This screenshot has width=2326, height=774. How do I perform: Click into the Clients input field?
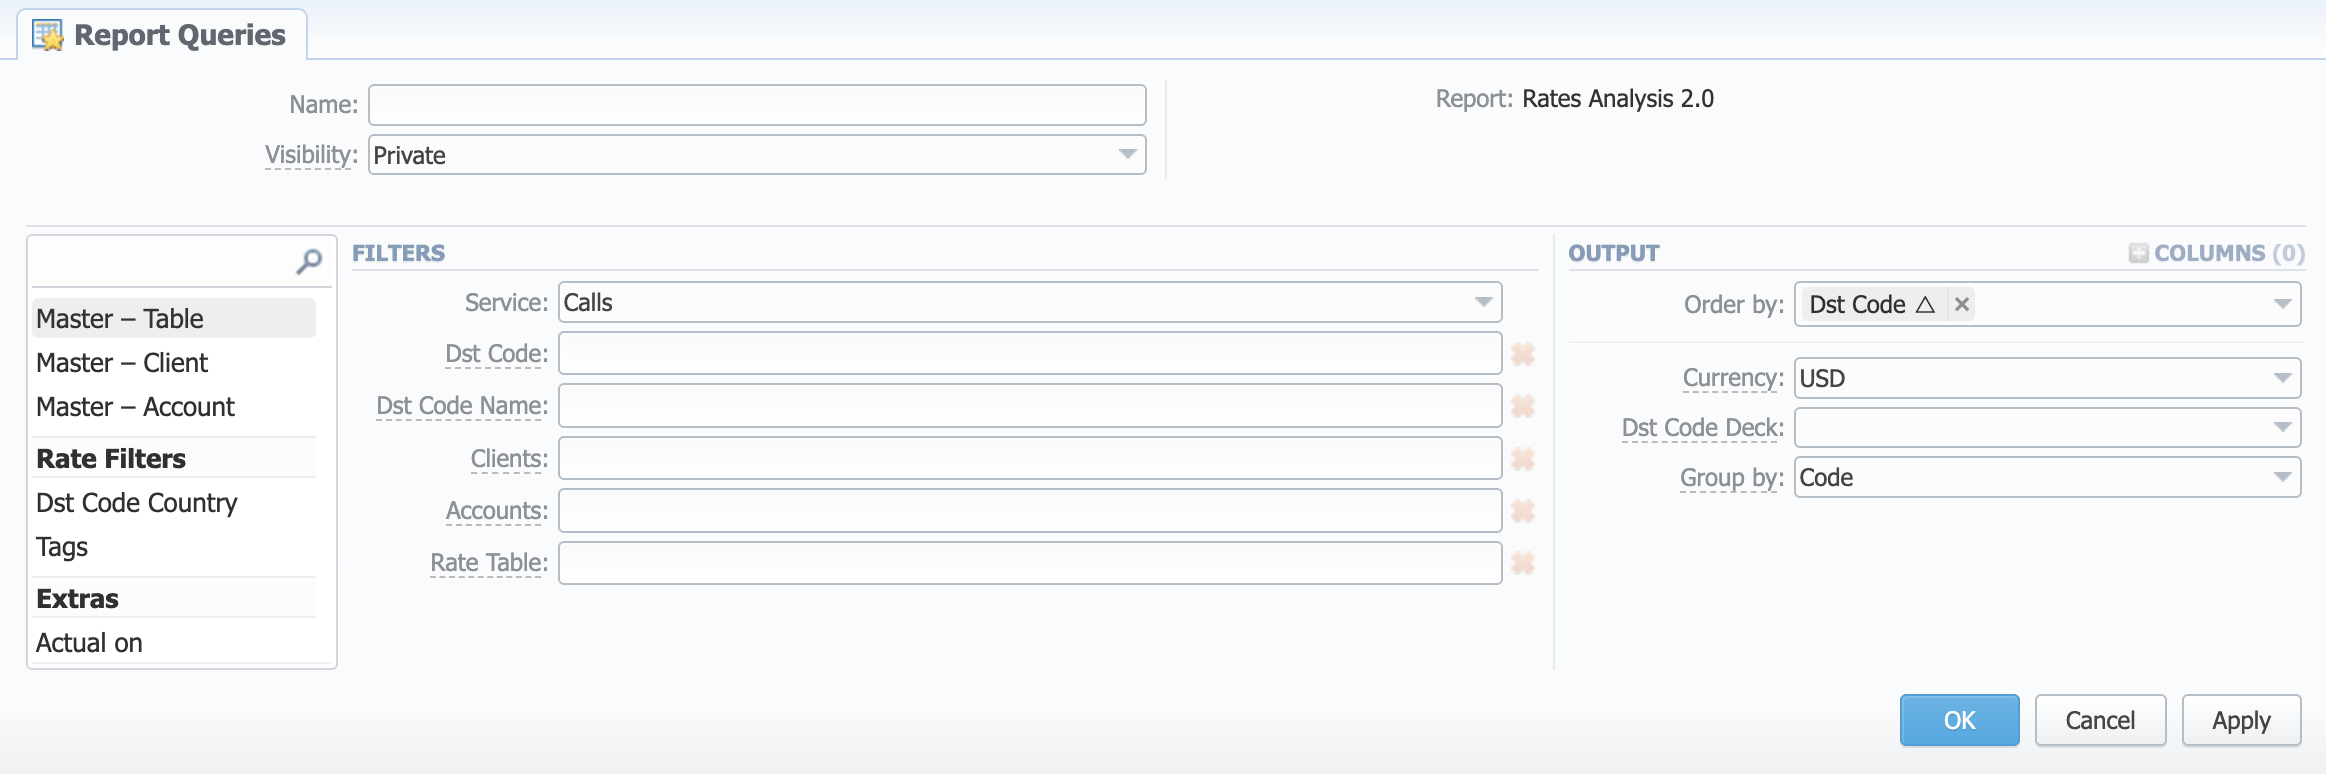click(x=1030, y=458)
